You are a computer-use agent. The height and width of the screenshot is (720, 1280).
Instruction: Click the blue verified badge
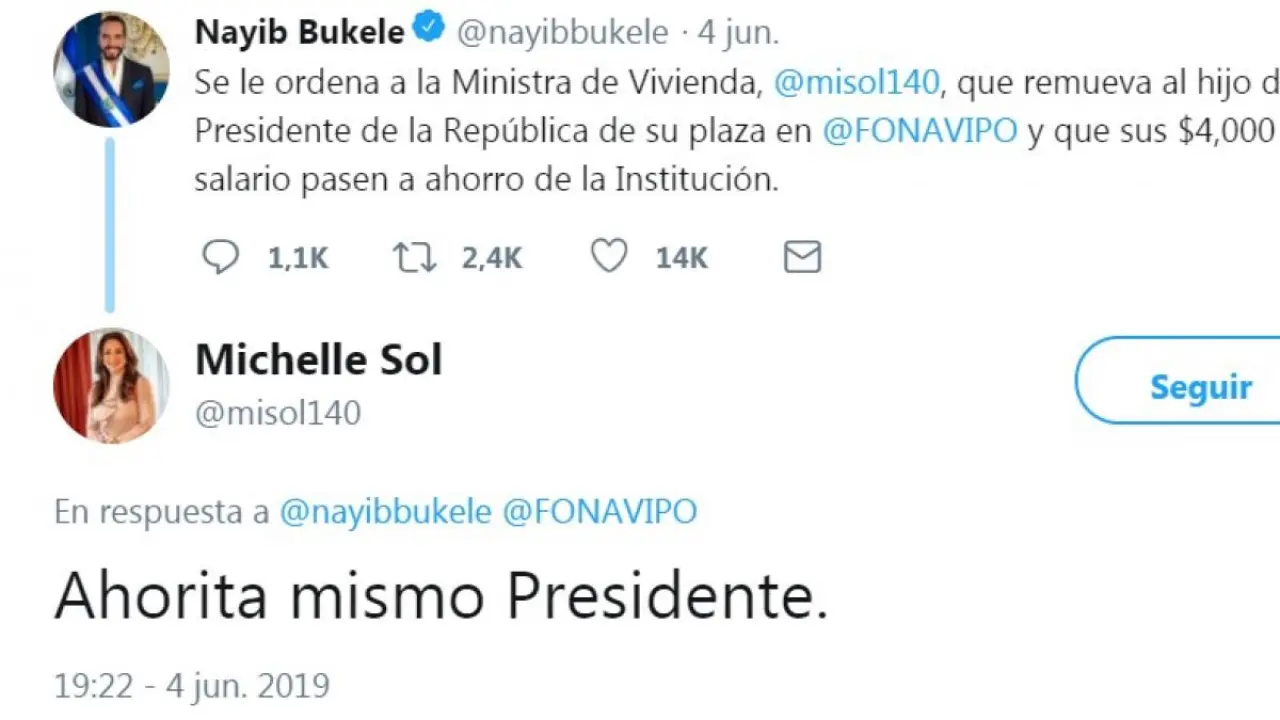[x=430, y=31]
